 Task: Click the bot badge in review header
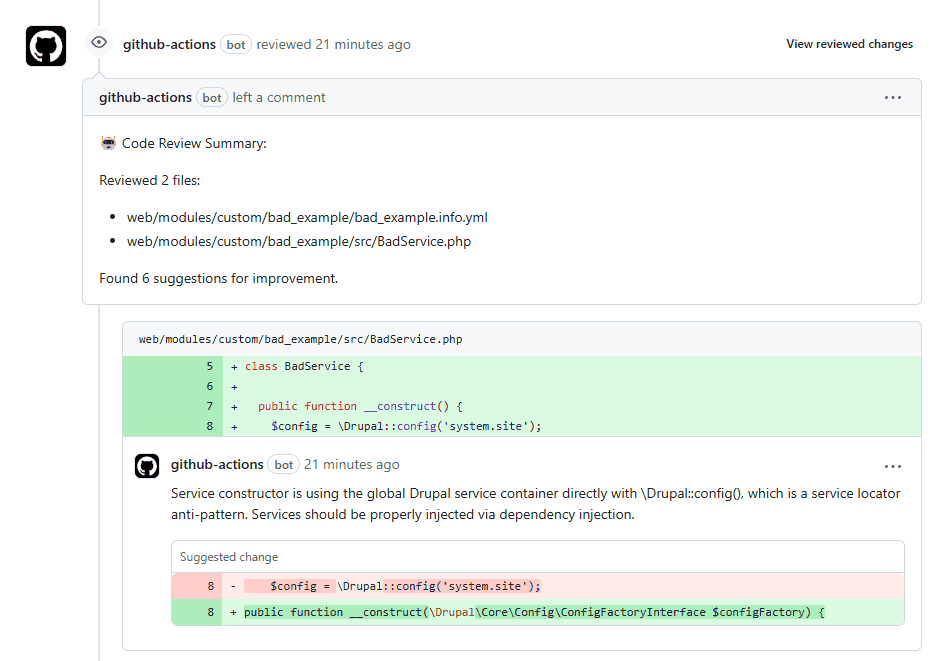click(x=236, y=45)
